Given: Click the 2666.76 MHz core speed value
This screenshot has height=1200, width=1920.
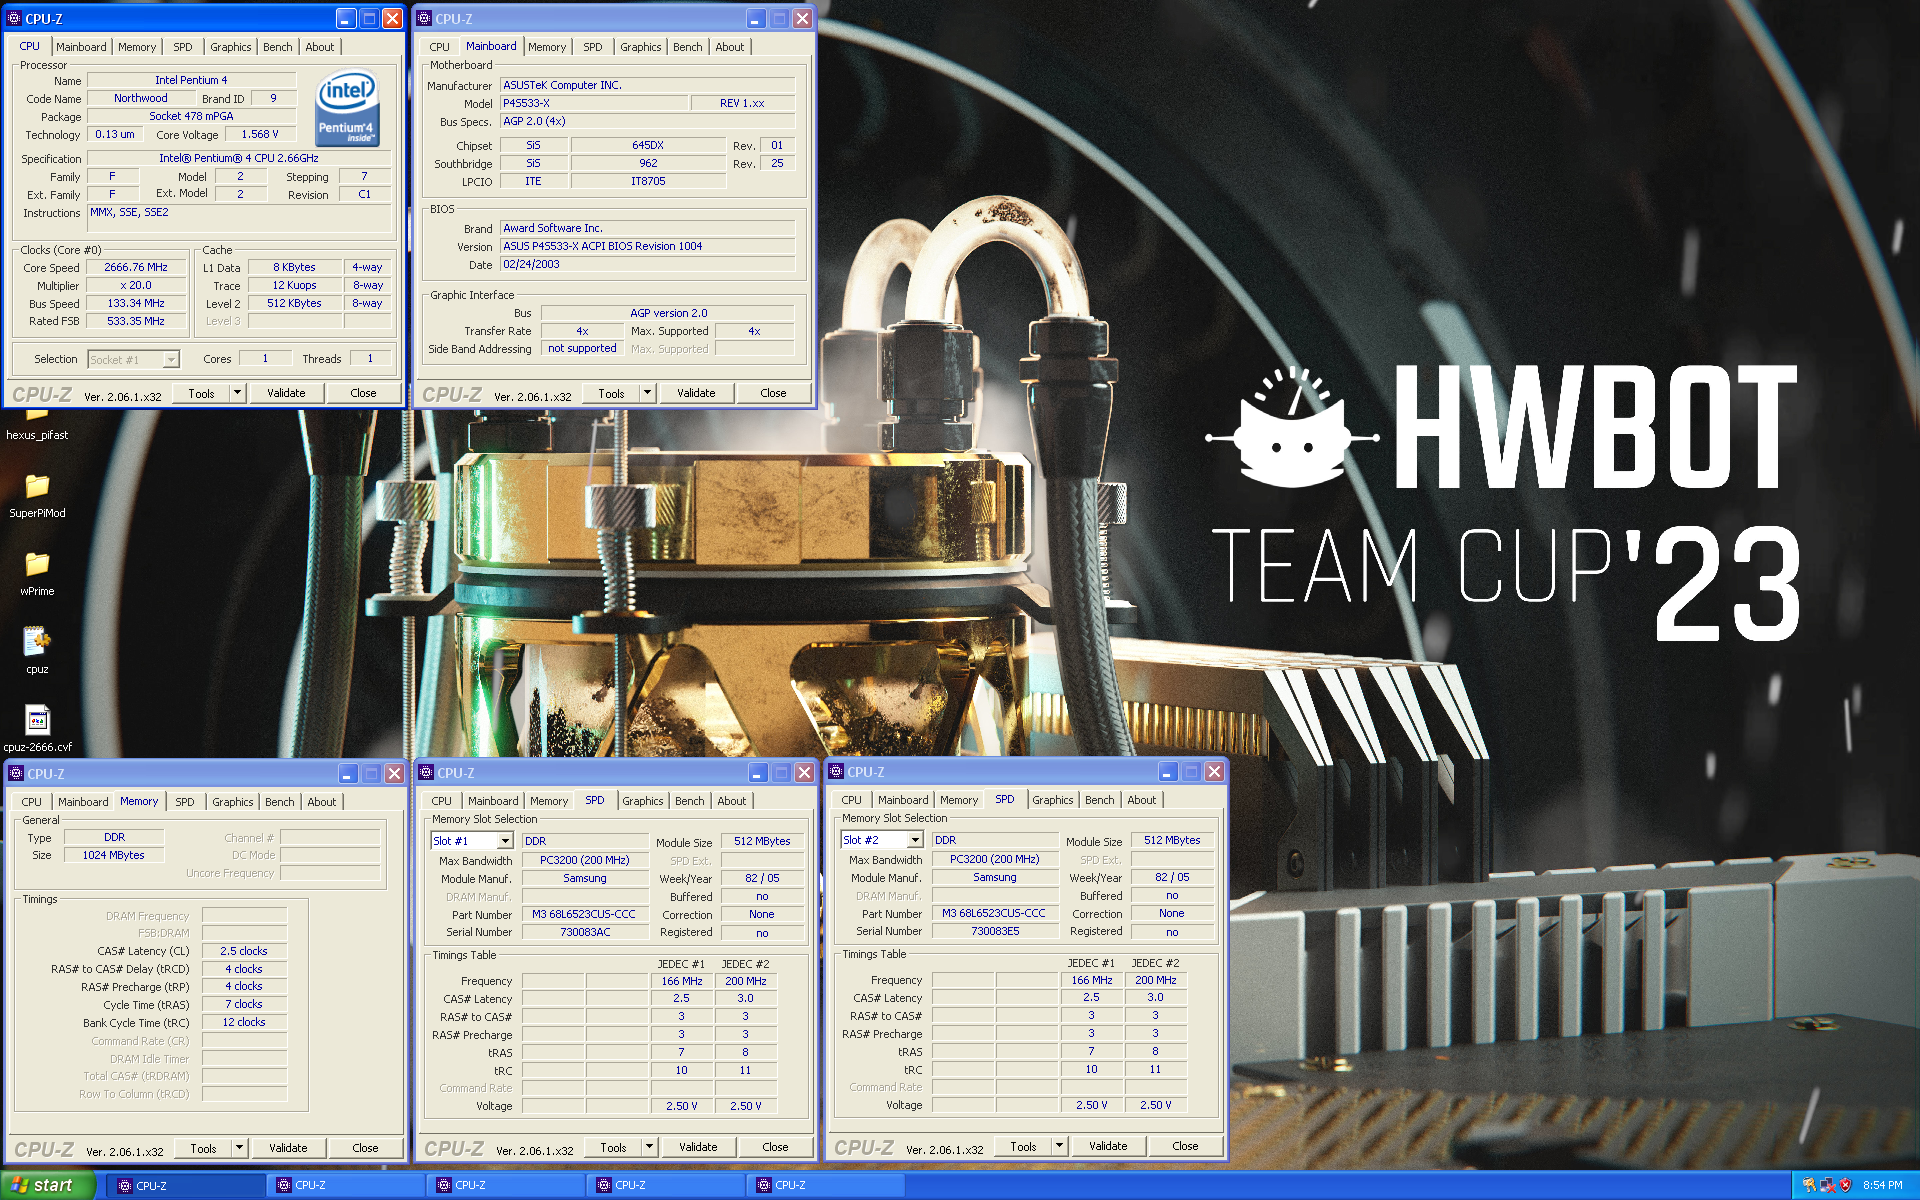Looking at the screenshot, I should [x=136, y=267].
